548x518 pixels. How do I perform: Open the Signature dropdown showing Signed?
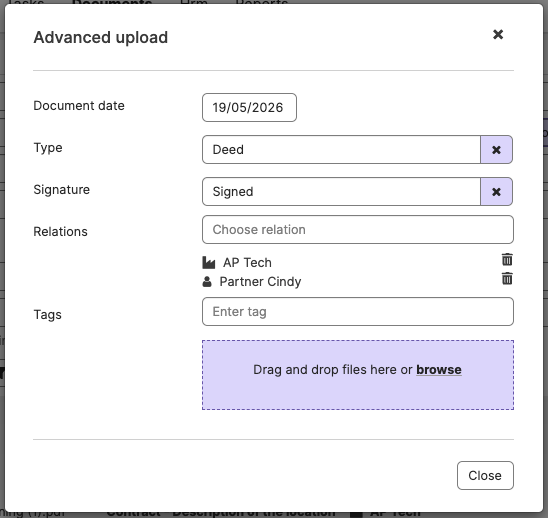click(x=341, y=192)
